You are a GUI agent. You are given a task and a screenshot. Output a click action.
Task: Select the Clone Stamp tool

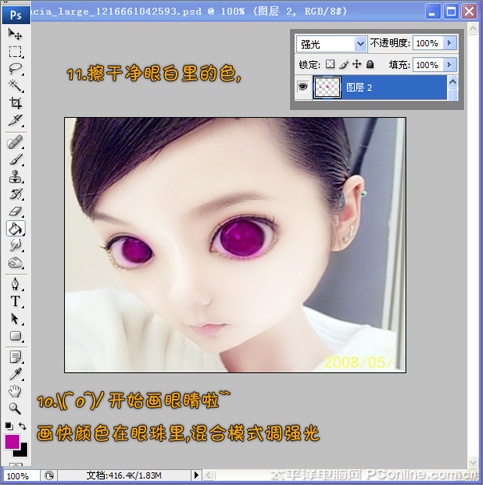15,177
